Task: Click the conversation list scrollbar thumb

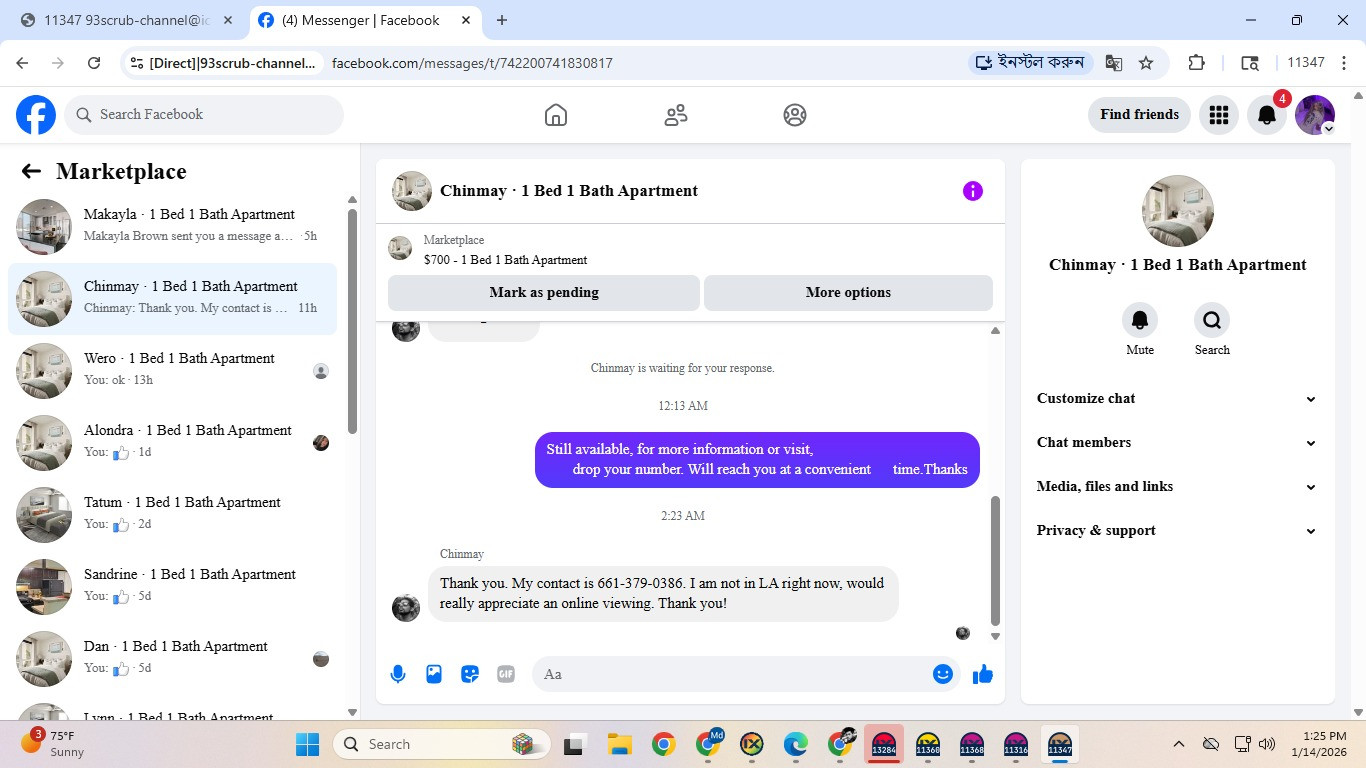Action: (x=352, y=320)
